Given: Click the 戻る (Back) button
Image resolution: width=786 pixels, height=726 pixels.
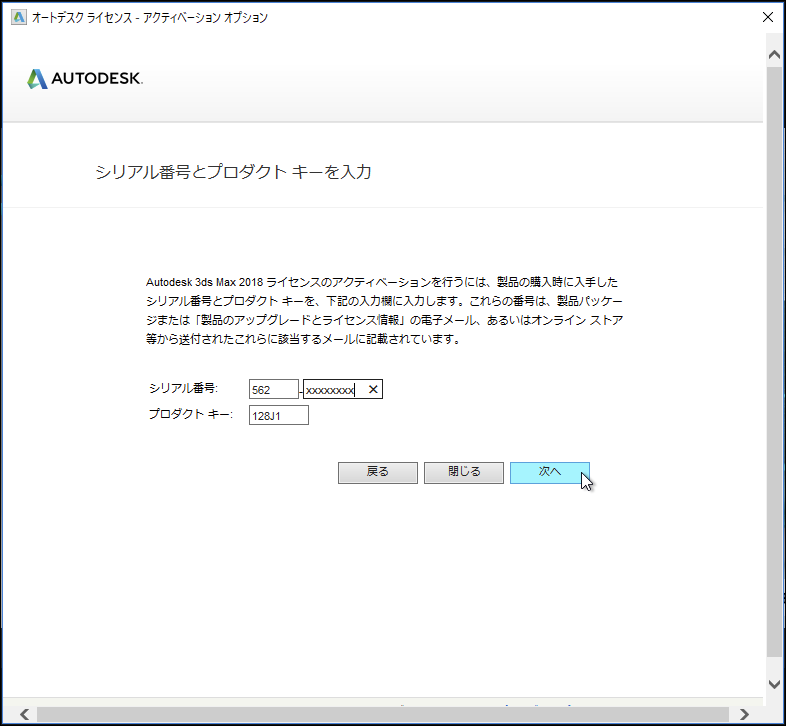Looking at the screenshot, I should point(377,472).
